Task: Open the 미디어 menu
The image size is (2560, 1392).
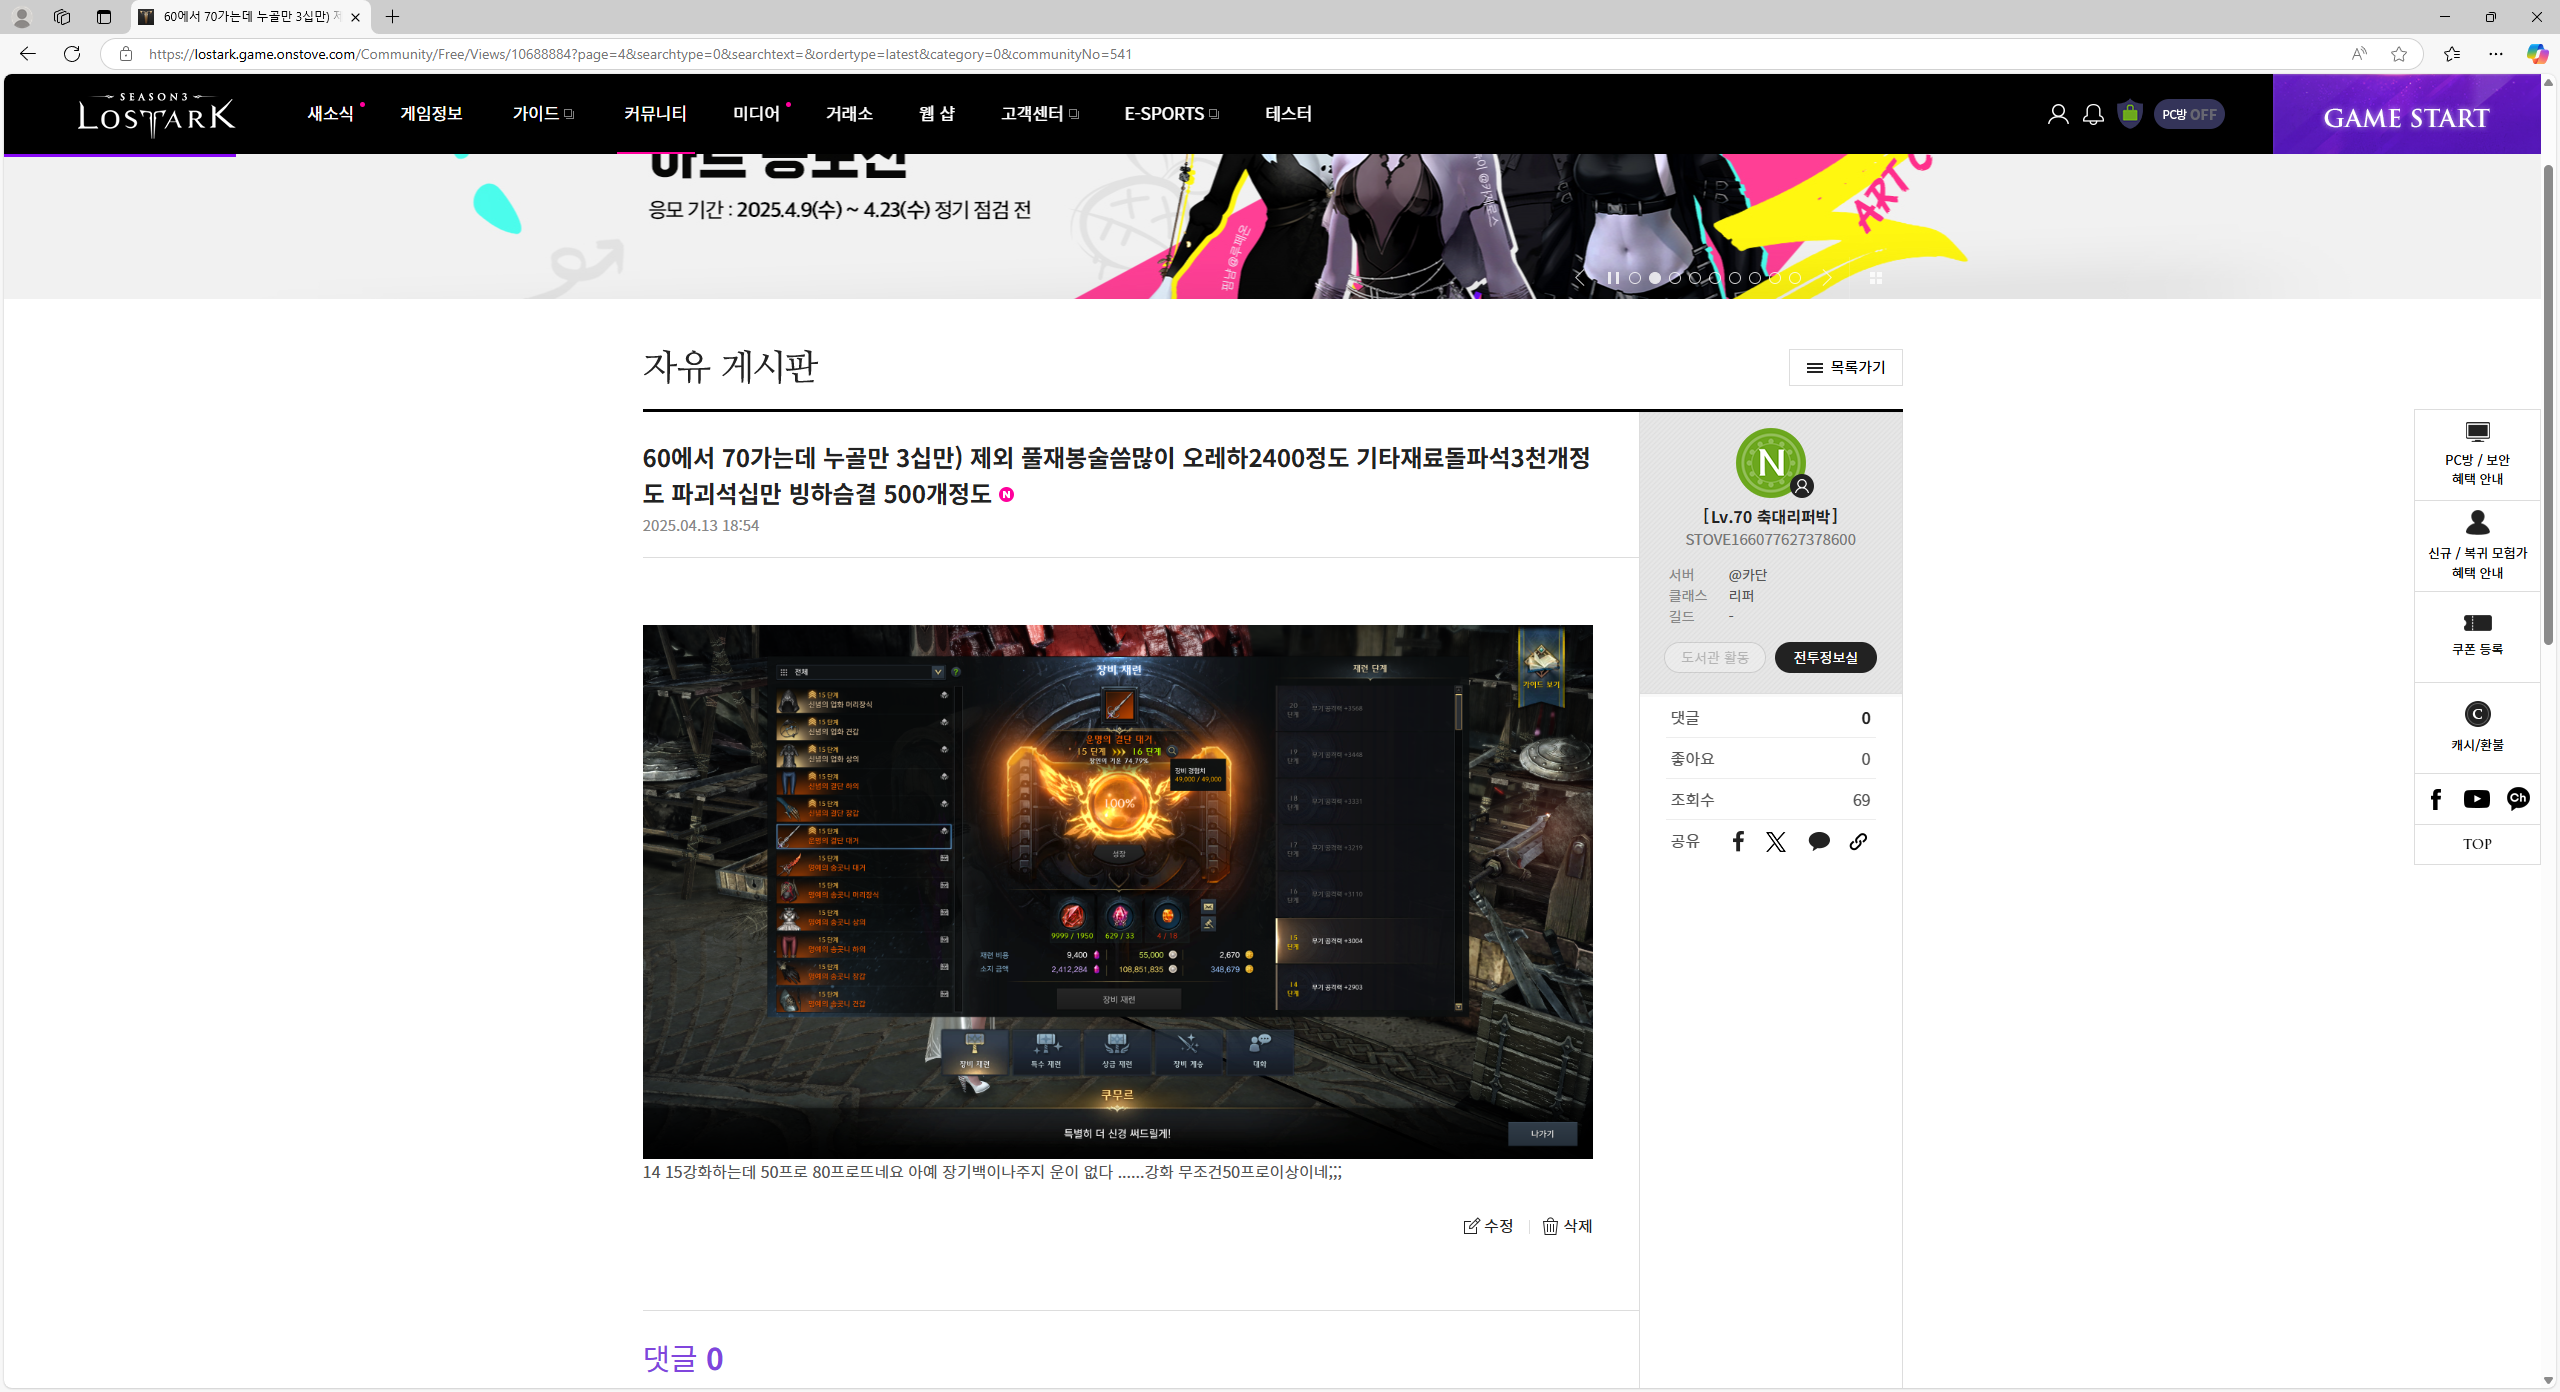Action: pyautogui.click(x=756, y=114)
